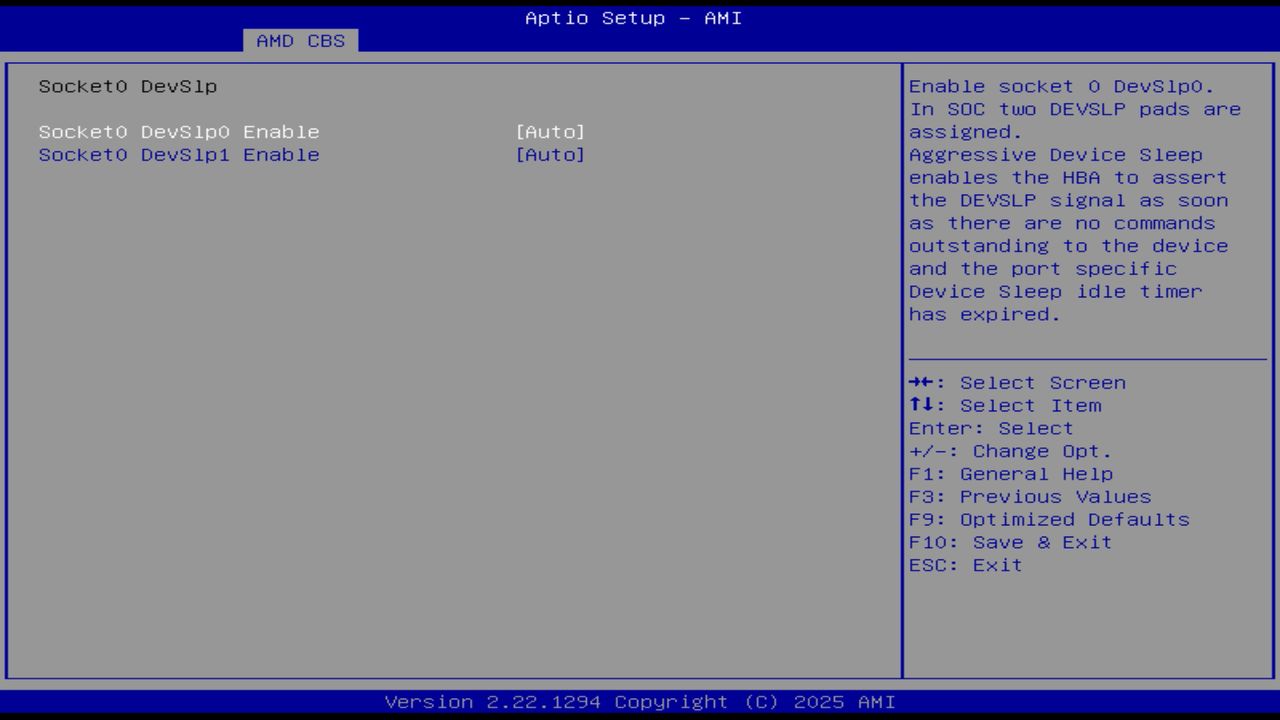The width and height of the screenshot is (1280, 720).
Task: Click the F10: Save & Exit entry
Action: coord(1011,542)
